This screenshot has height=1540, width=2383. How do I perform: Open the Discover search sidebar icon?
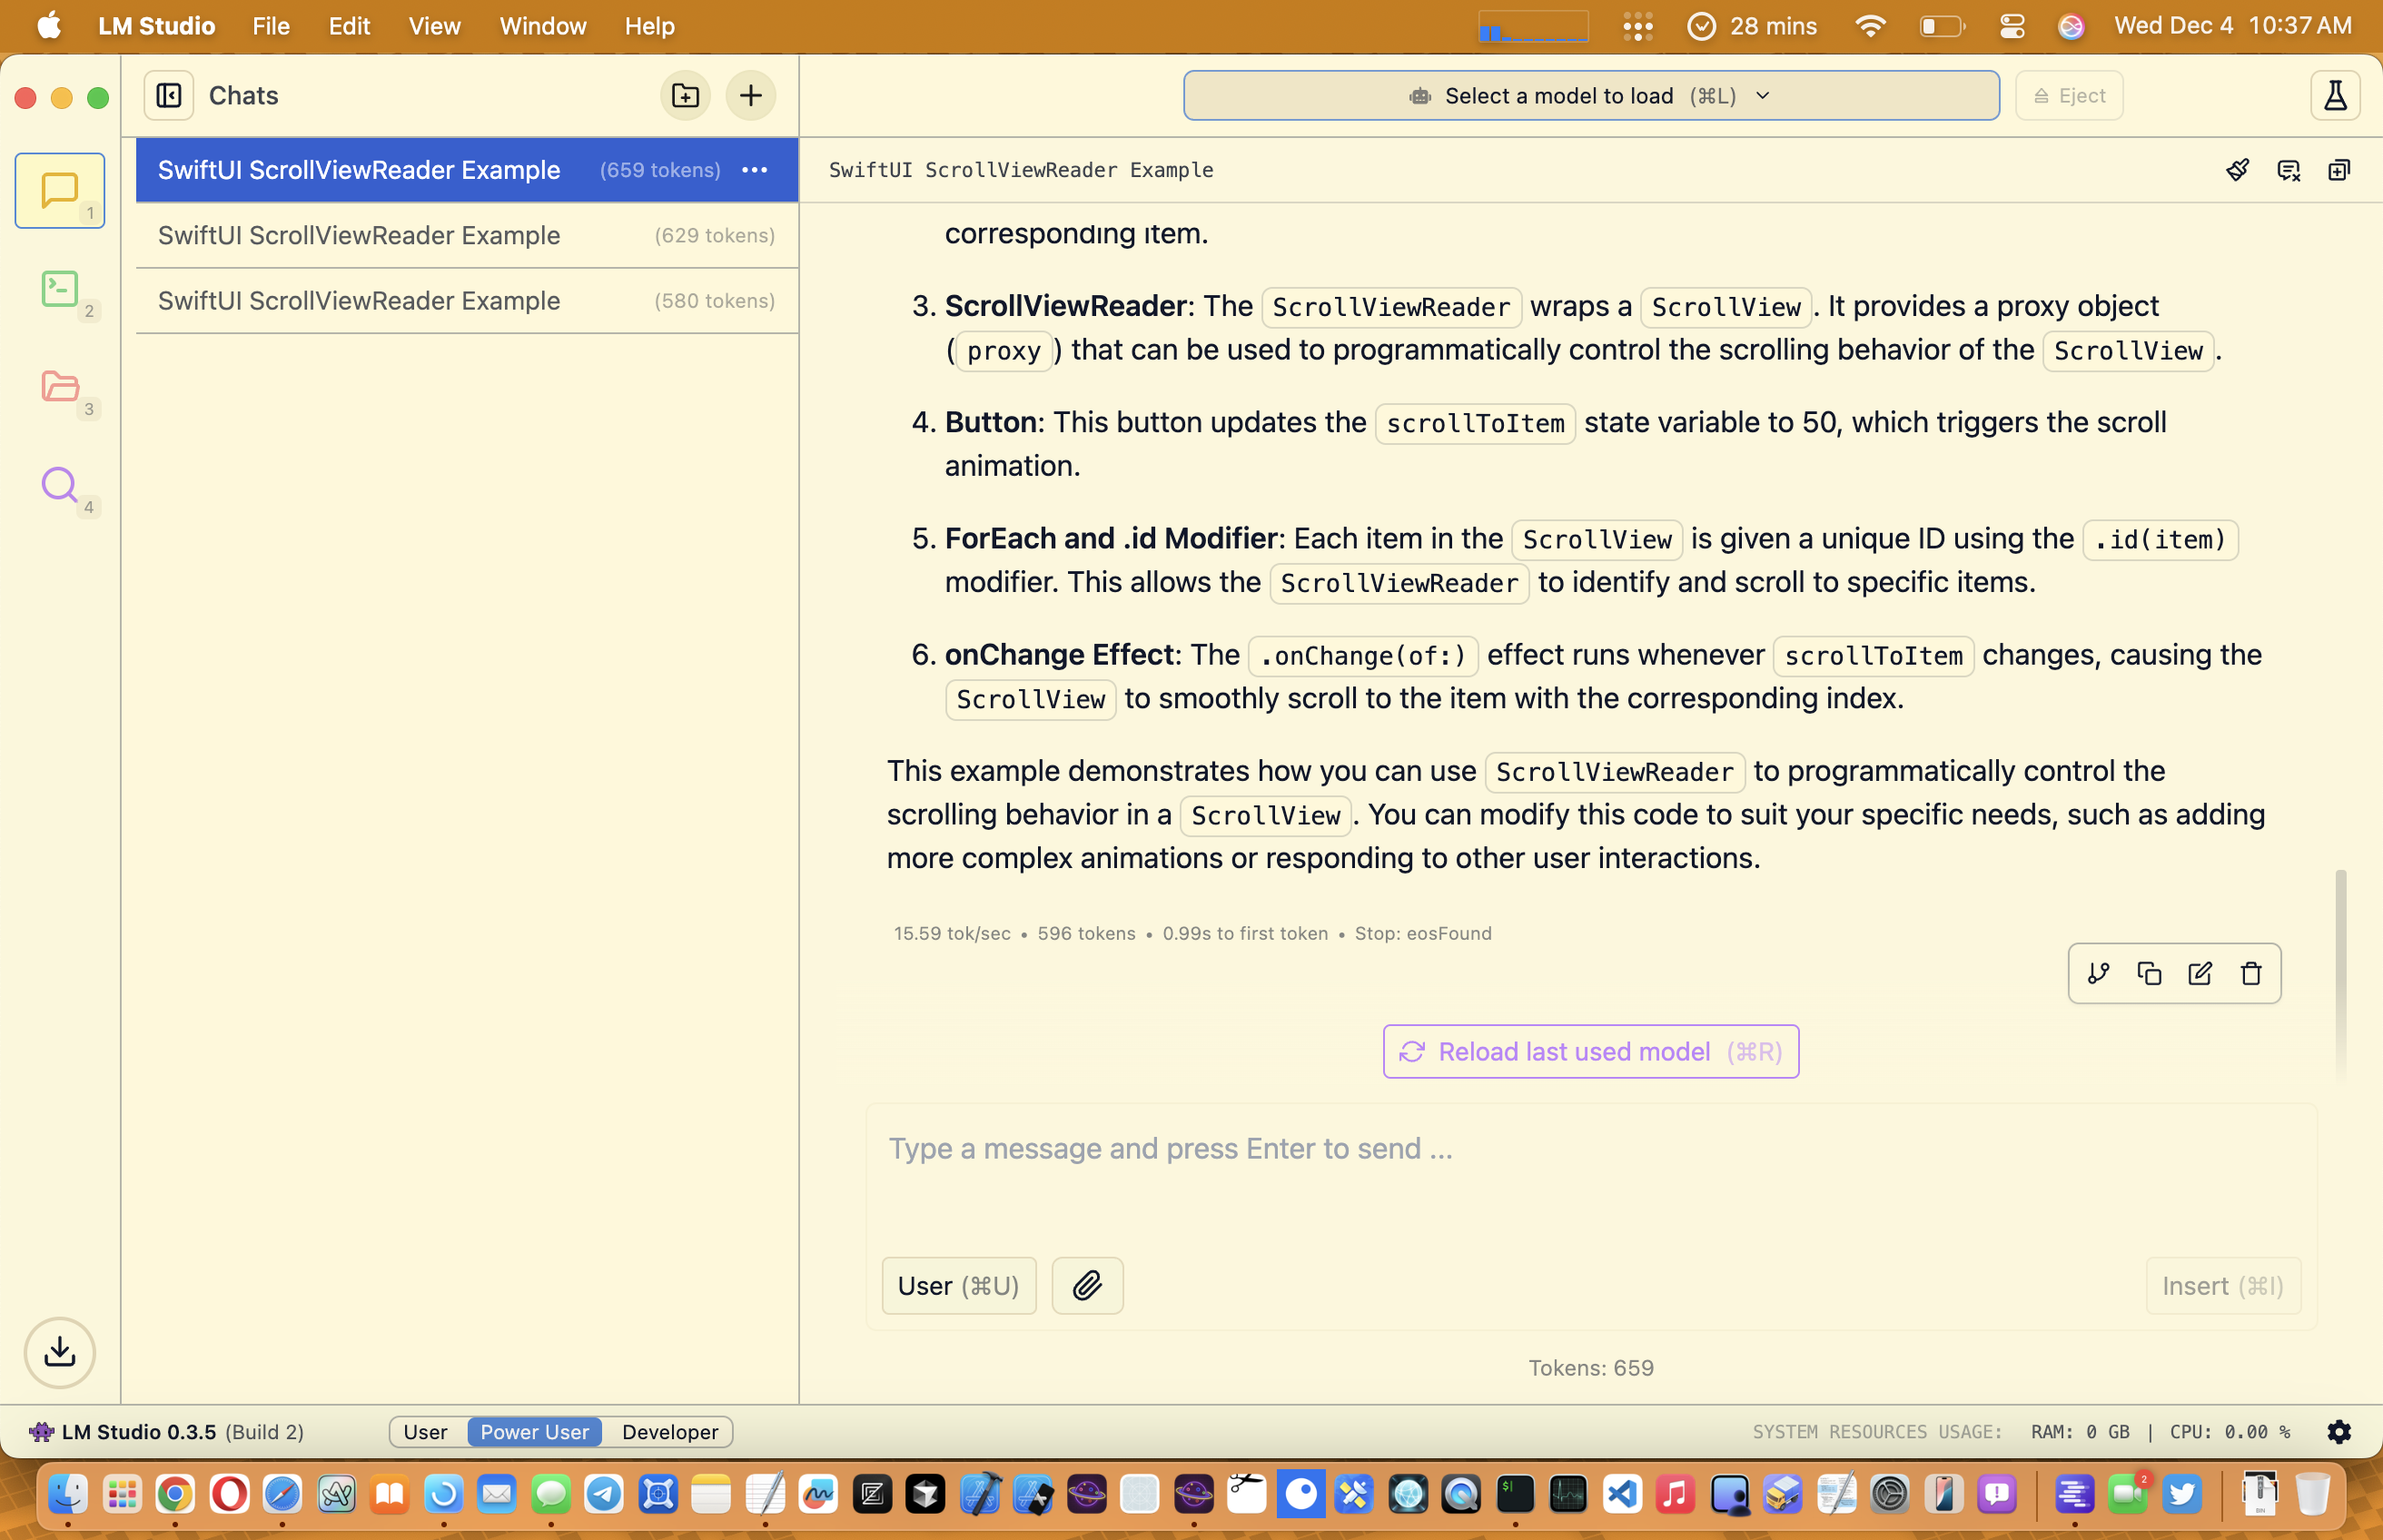click(x=60, y=485)
